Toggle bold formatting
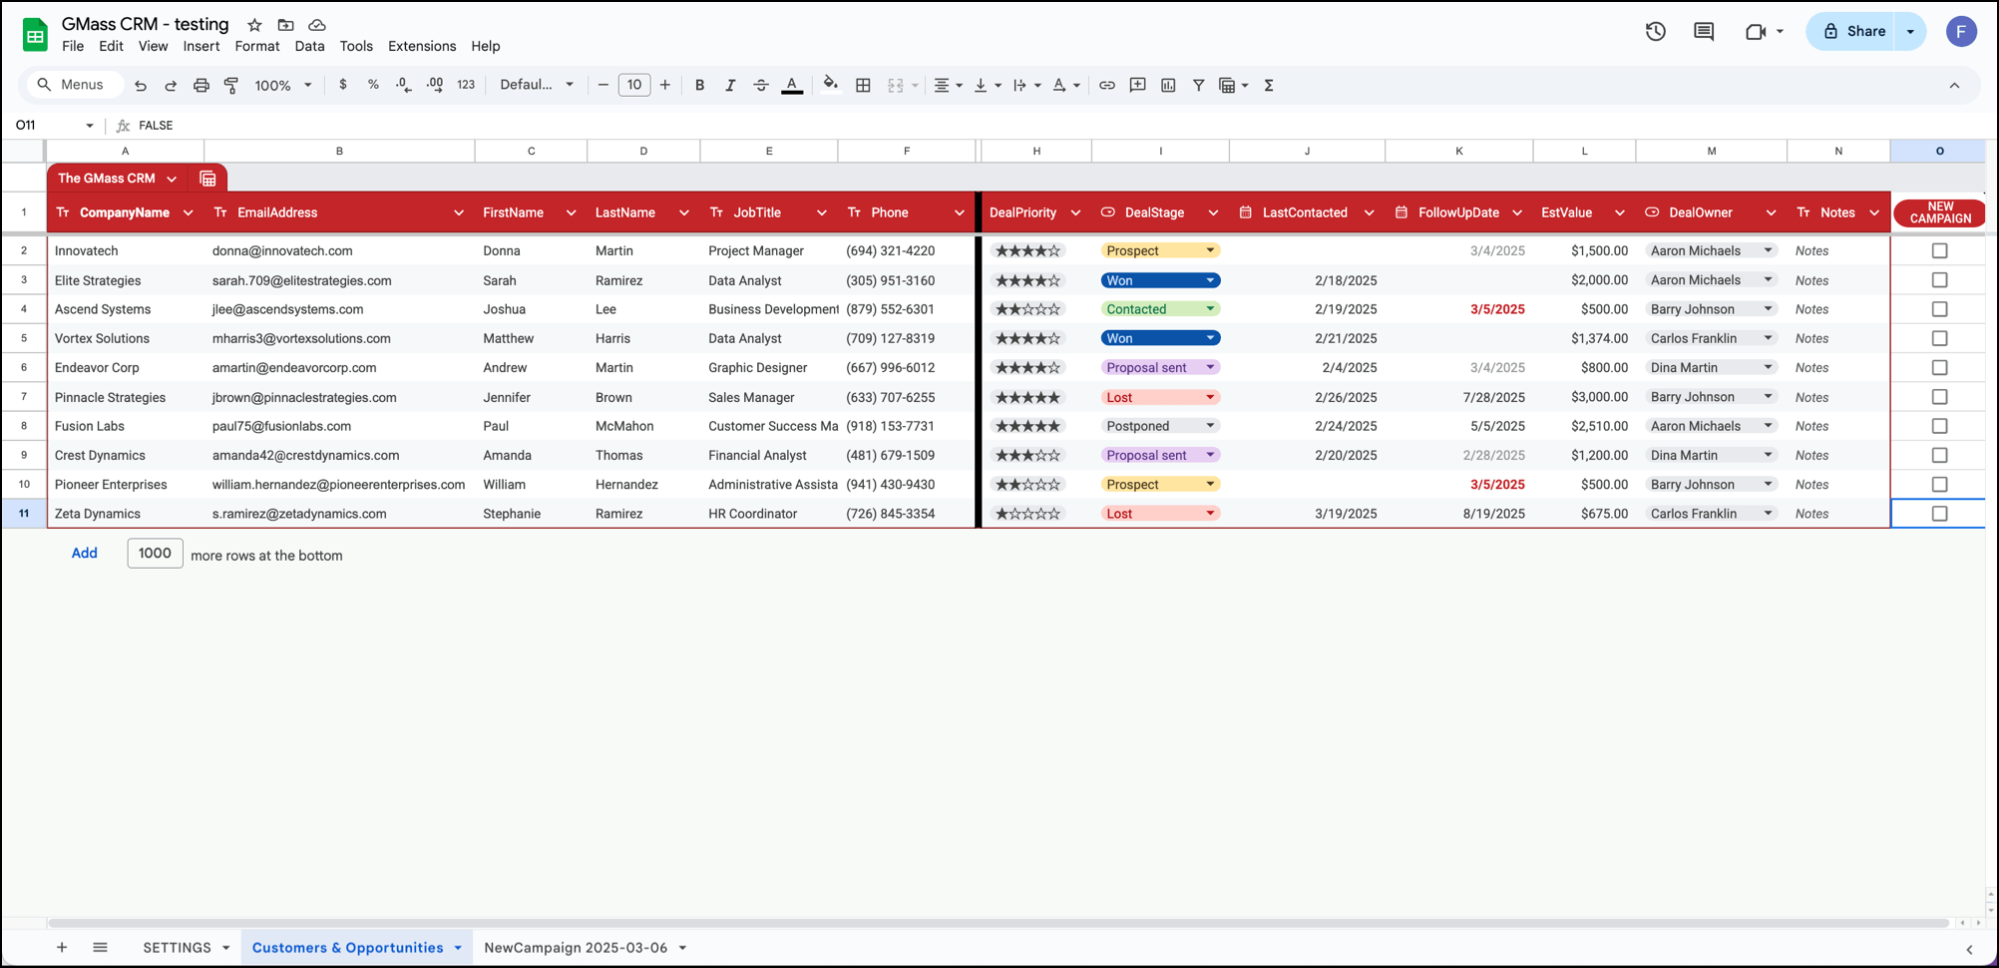1999x968 pixels. click(699, 85)
